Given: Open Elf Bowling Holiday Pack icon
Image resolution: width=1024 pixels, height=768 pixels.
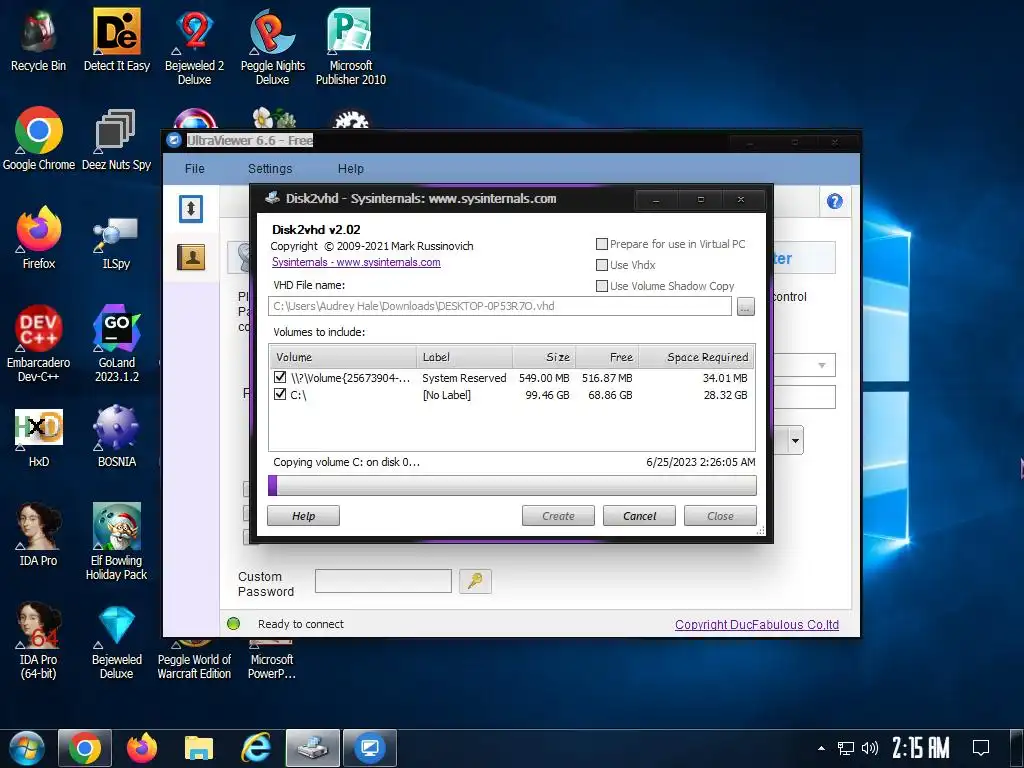Looking at the screenshot, I should tap(116, 541).
